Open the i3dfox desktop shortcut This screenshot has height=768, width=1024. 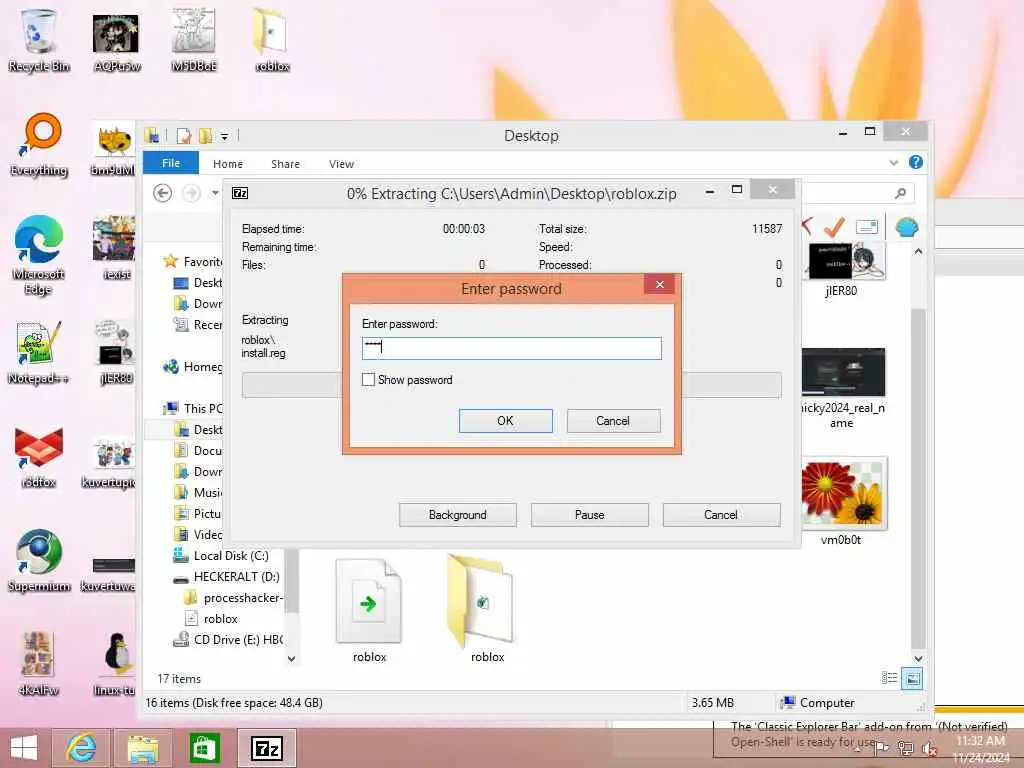39,457
